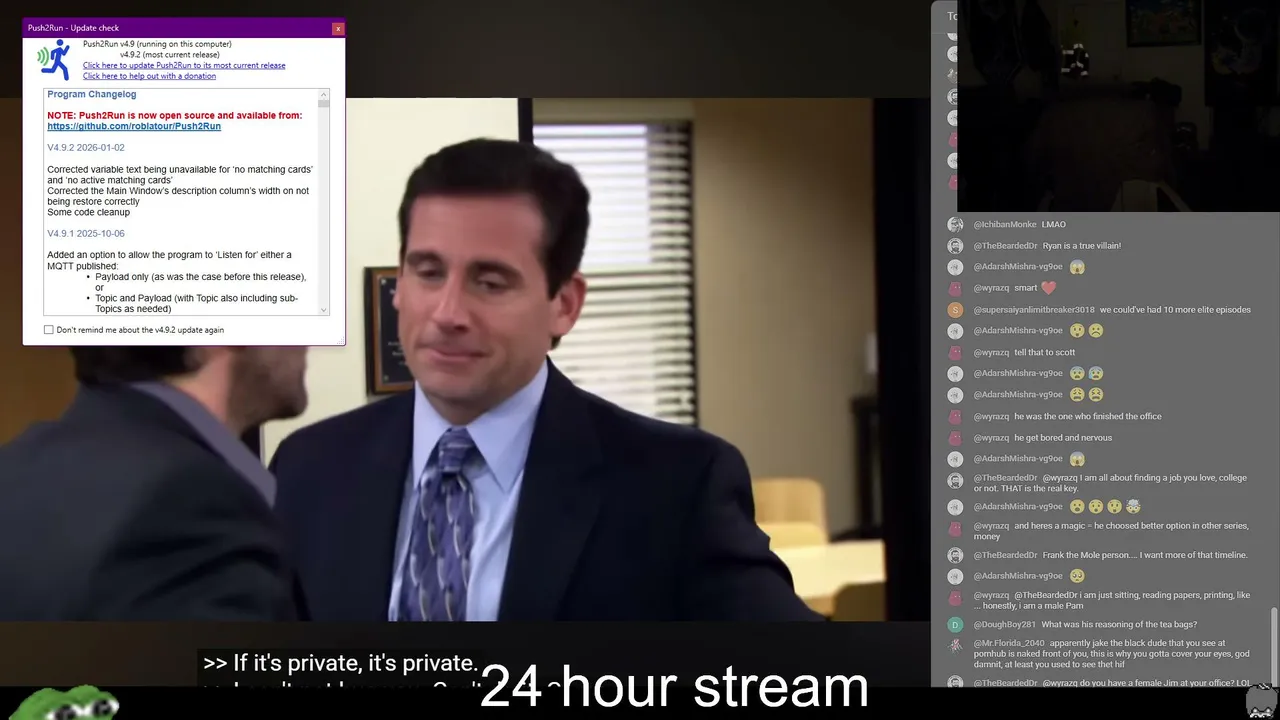Click the changelog scrollbar down arrow

point(323,310)
